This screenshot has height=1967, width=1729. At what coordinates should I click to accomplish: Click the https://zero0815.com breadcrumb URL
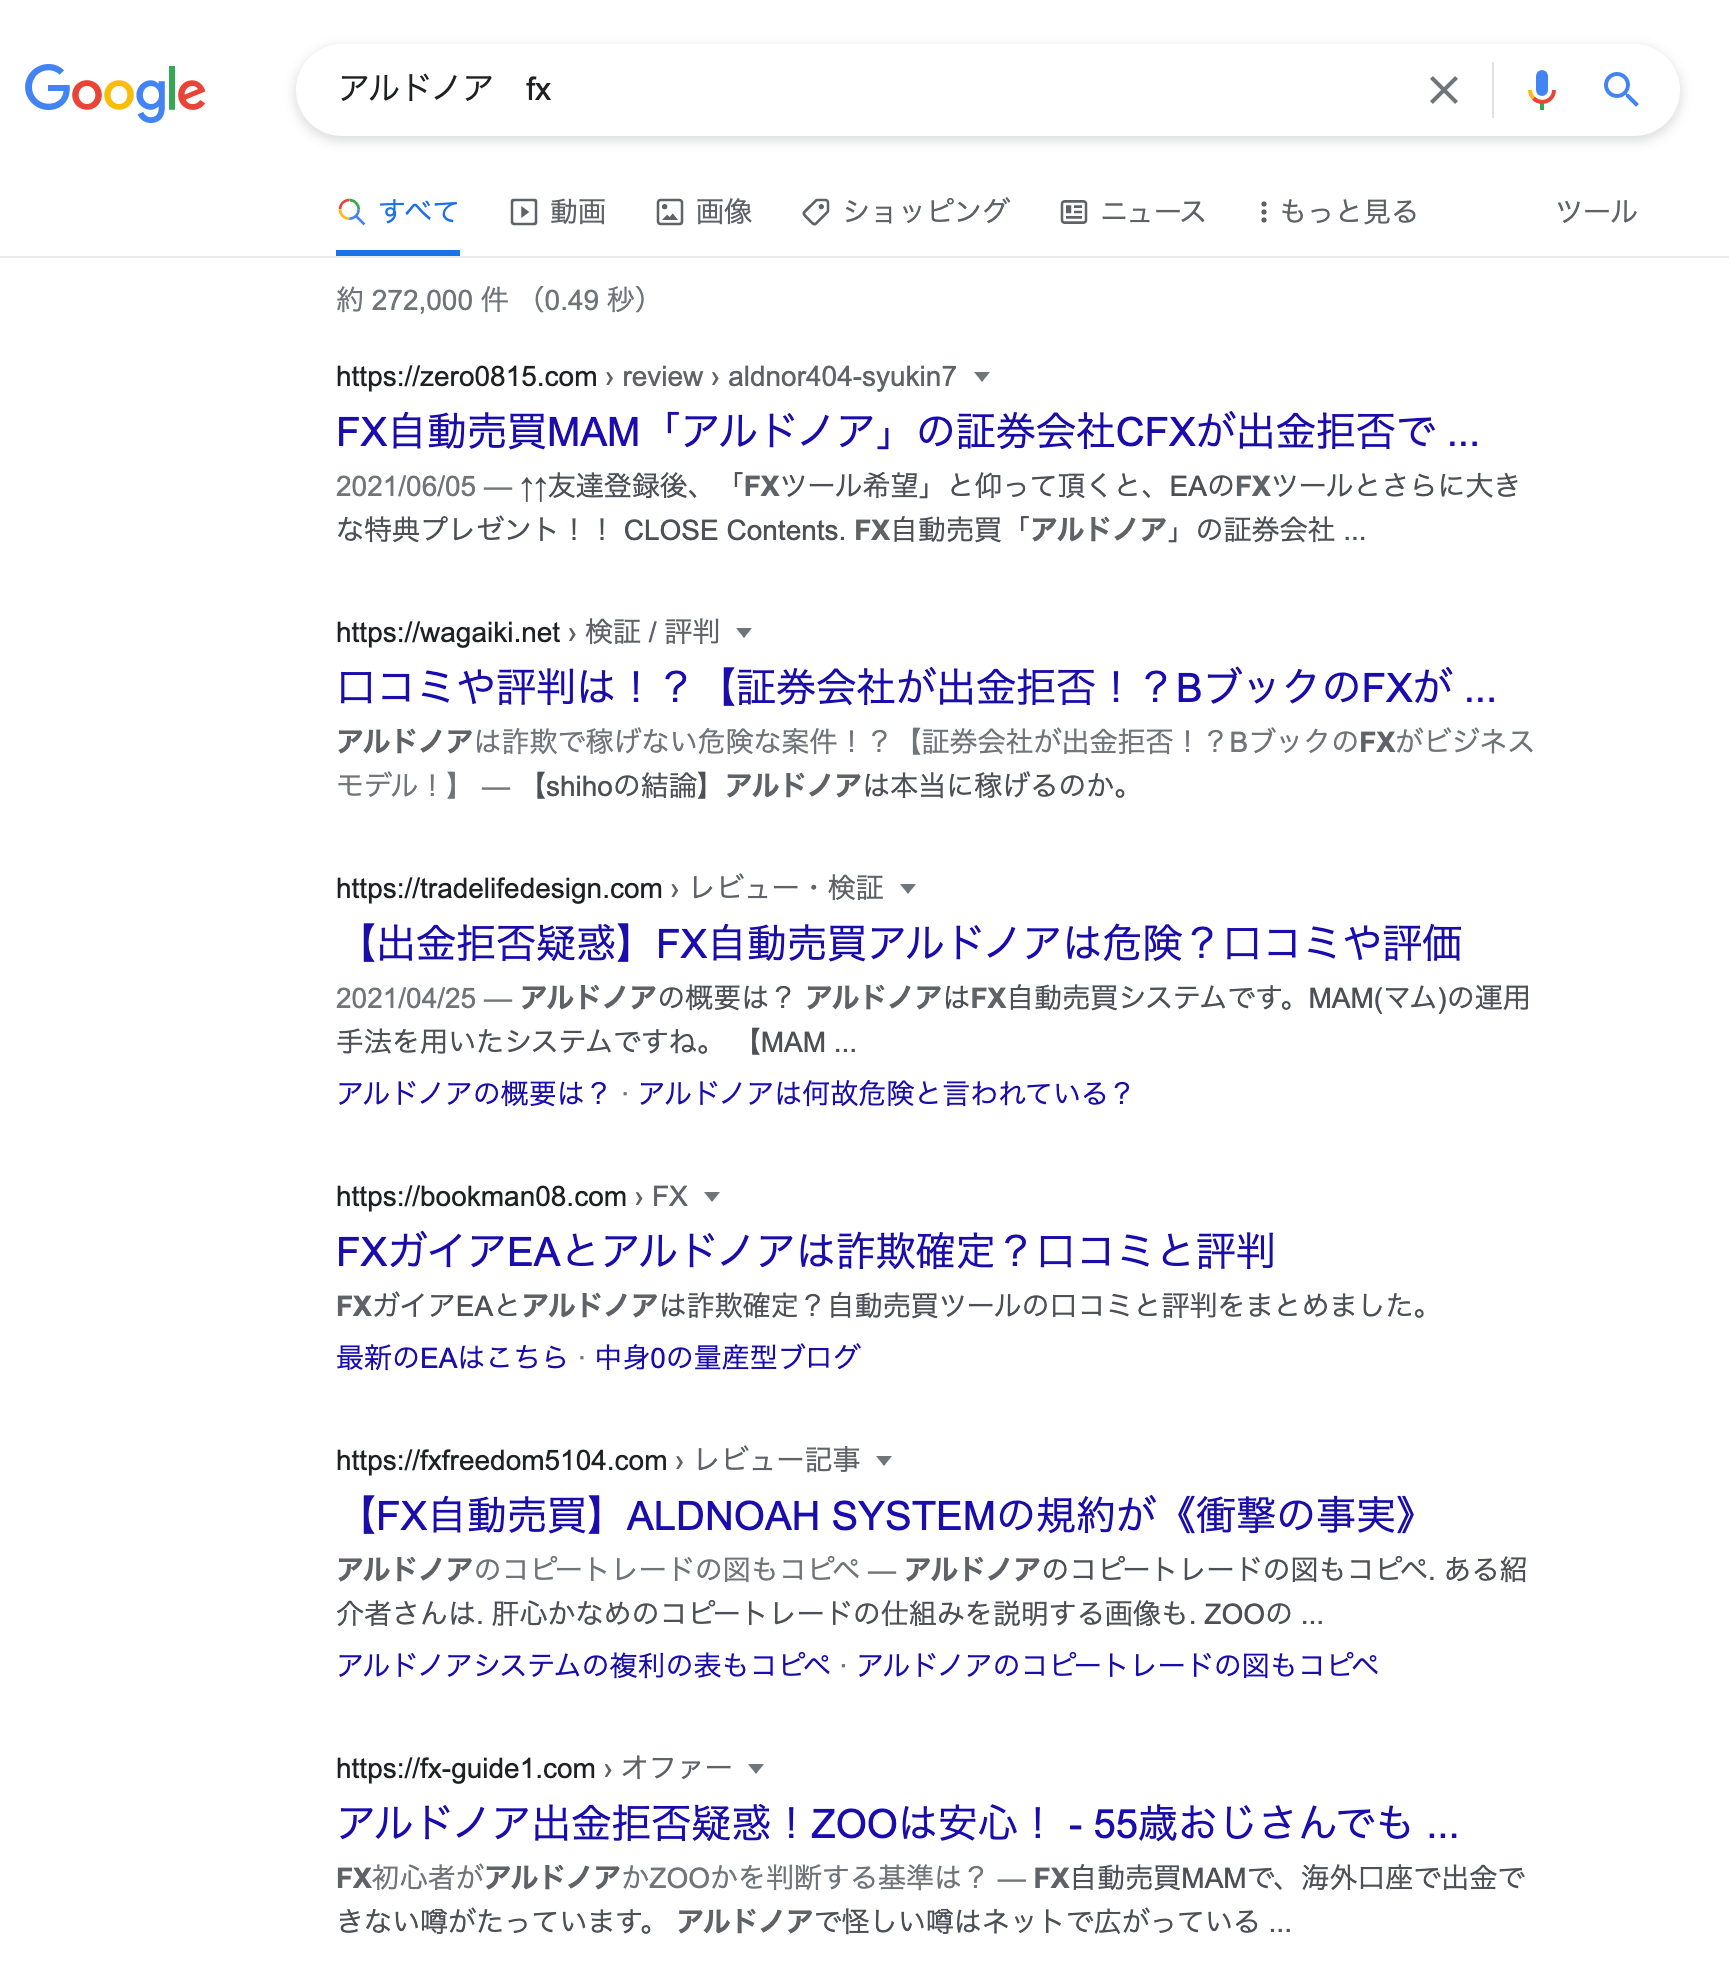[466, 377]
